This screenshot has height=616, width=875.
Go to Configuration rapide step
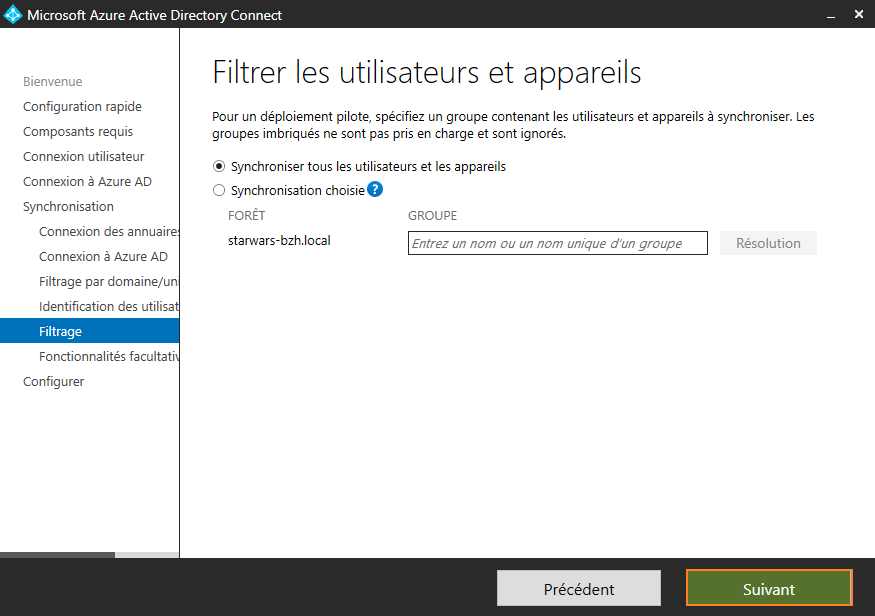point(82,107)
